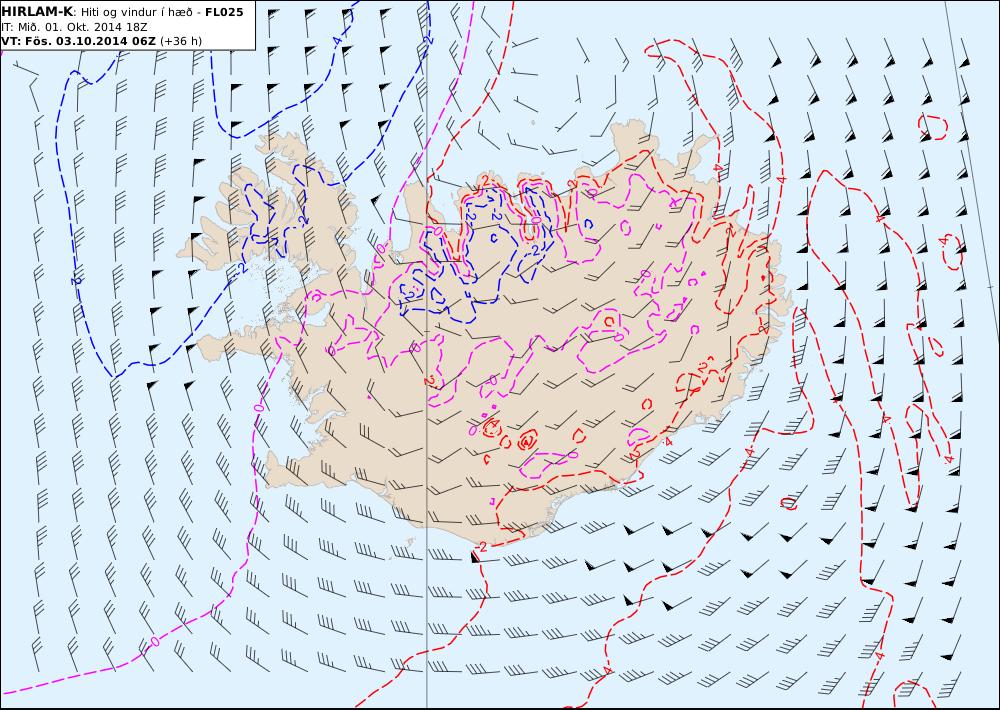Select the 'IT: Mið. 01. Okt. 2014 18Z' line

click(74, 27)
